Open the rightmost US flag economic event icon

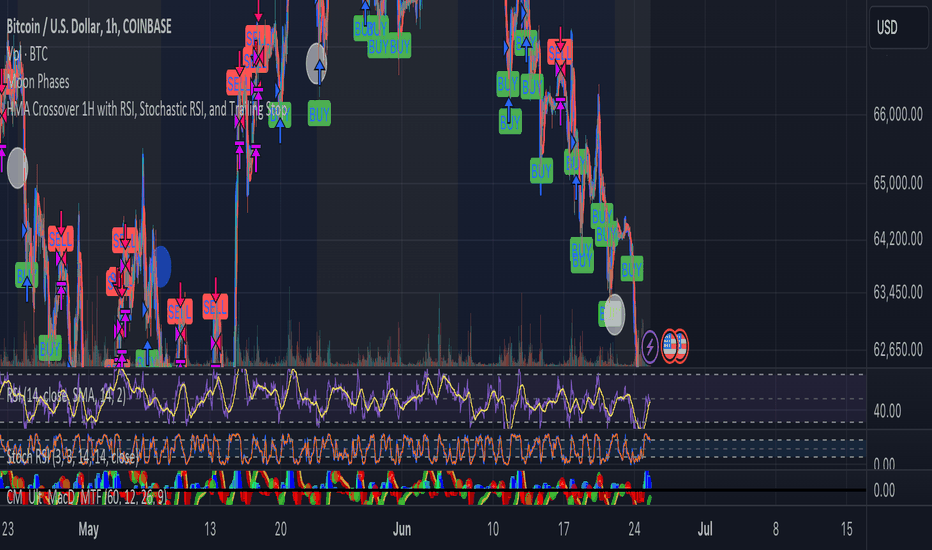(681, 346)
